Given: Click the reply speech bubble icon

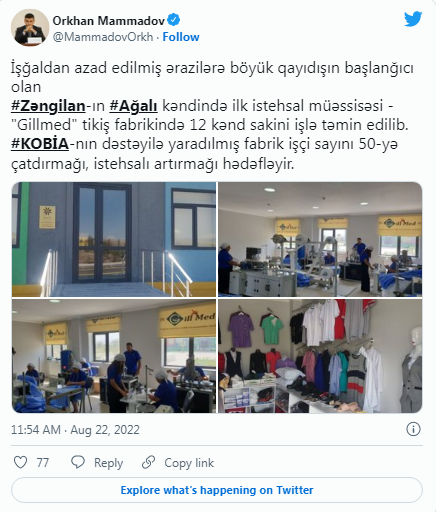Looking at the screenshot, I should [78, 462].
